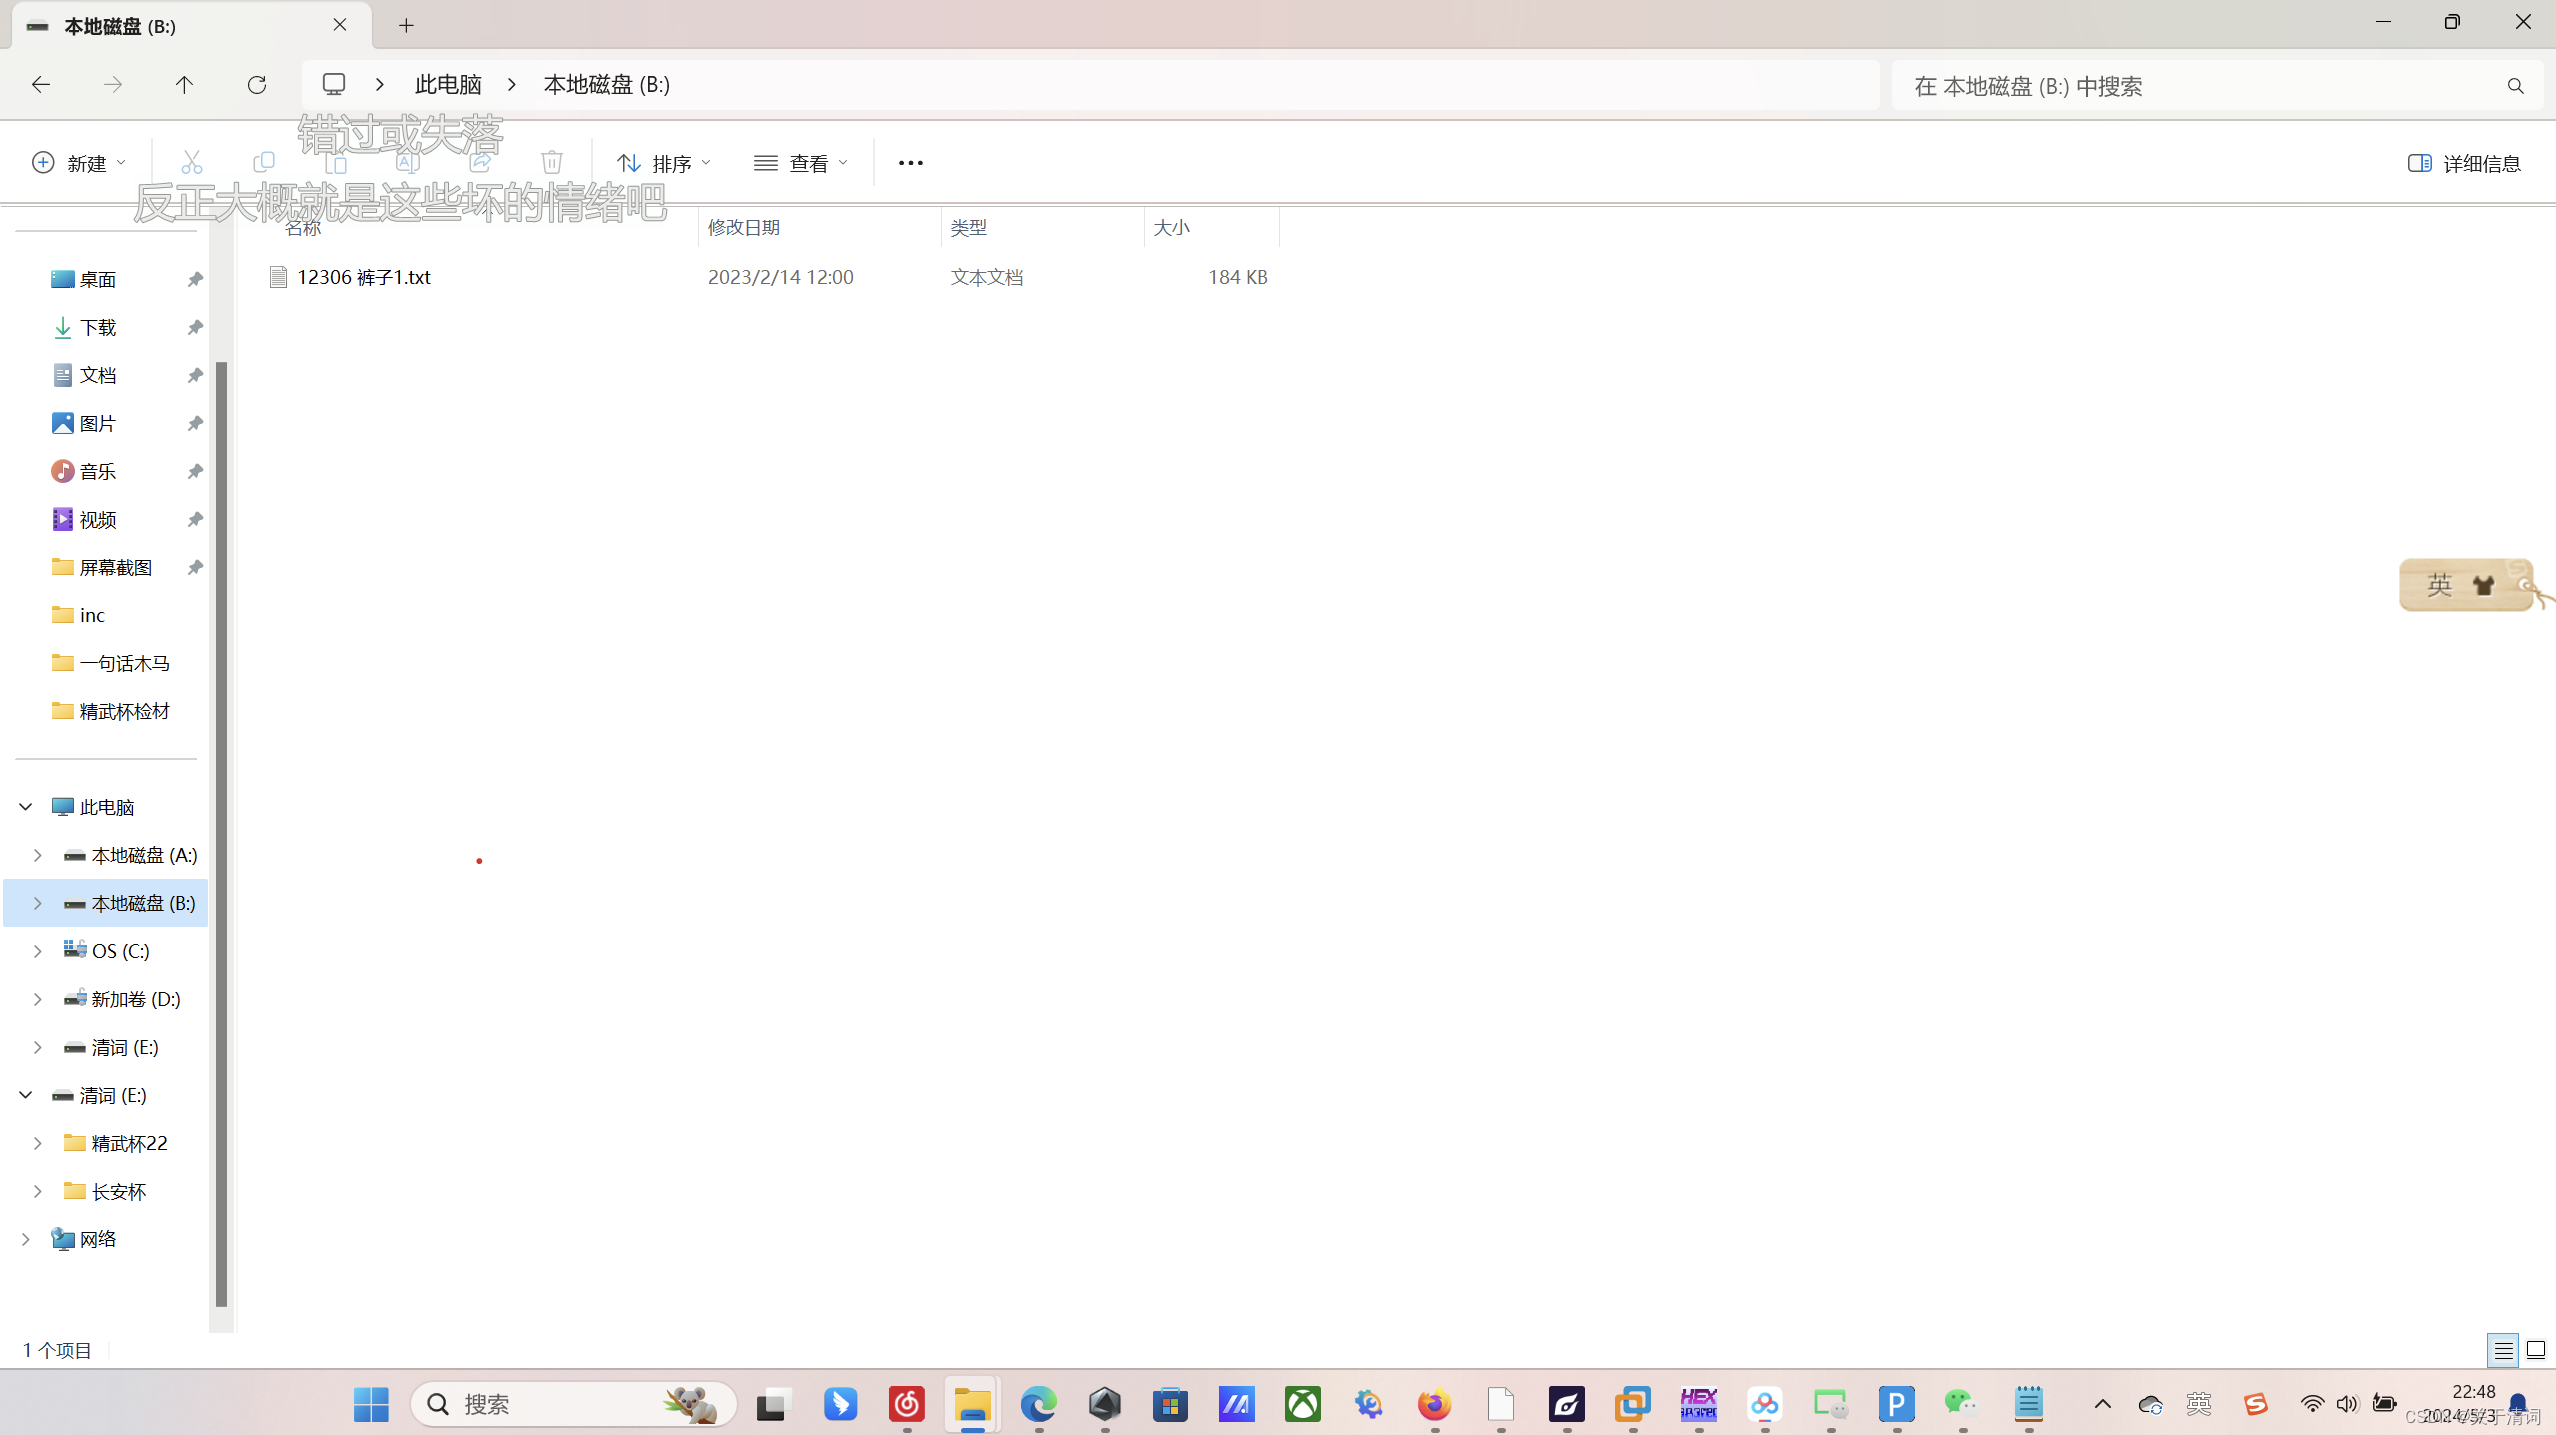
Task: Toggle the 详细信息 details pane
Action: pos(2464,163)
